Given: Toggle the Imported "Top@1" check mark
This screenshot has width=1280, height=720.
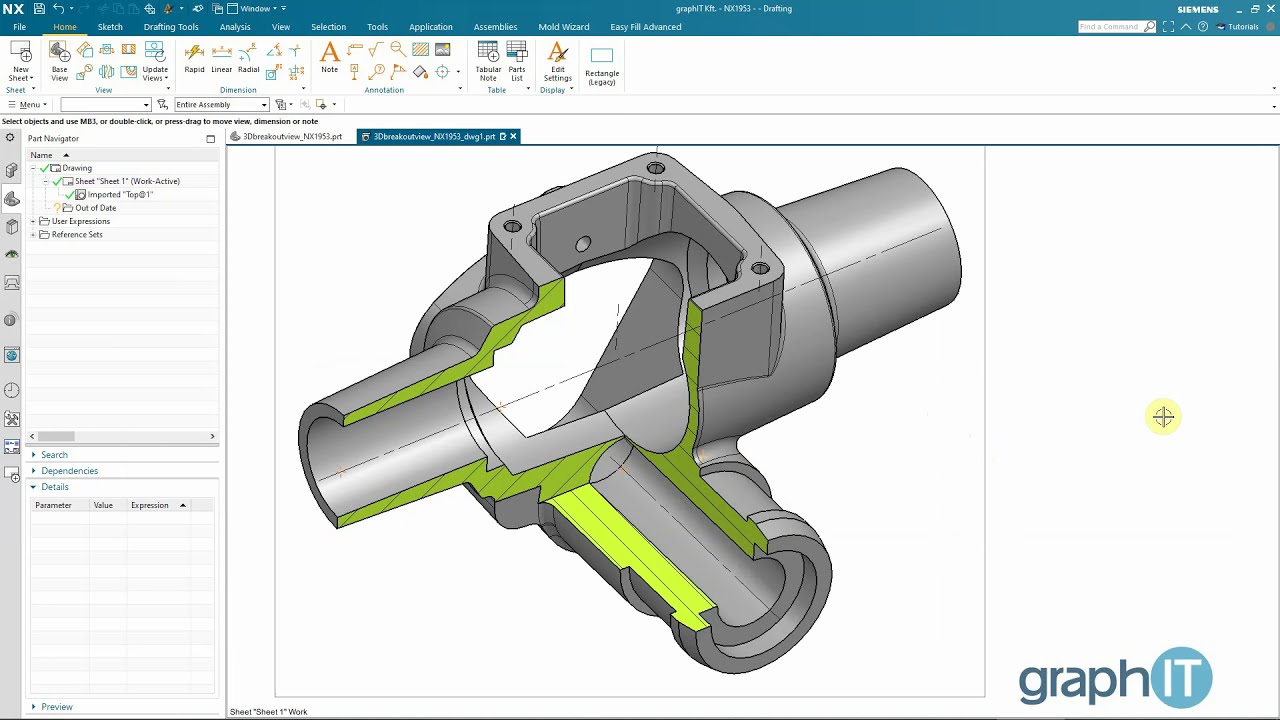Looking at the screenshot, I should [69, 194].
